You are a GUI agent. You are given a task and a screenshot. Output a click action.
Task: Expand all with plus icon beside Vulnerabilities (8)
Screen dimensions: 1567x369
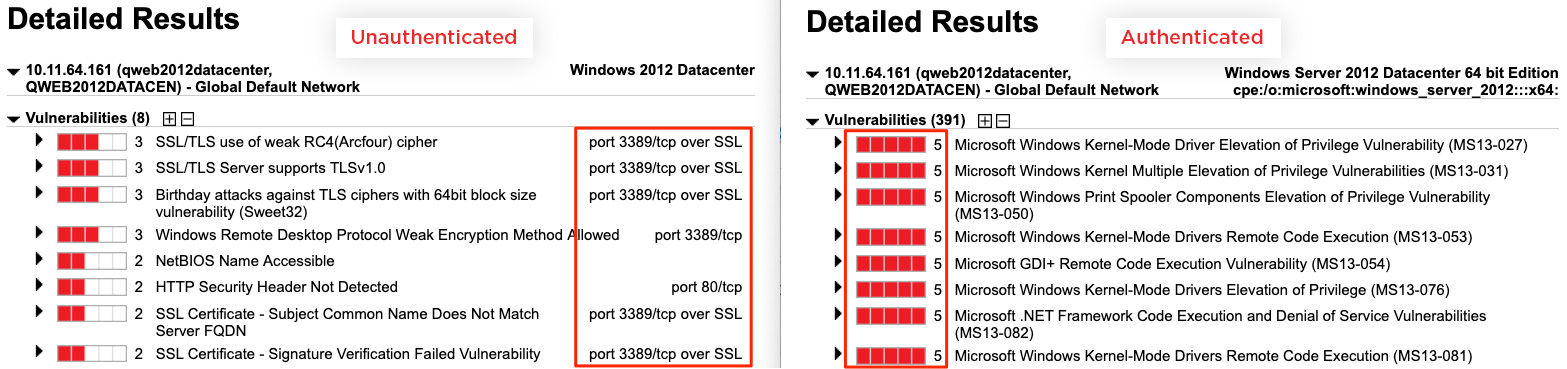pos(169,119)
